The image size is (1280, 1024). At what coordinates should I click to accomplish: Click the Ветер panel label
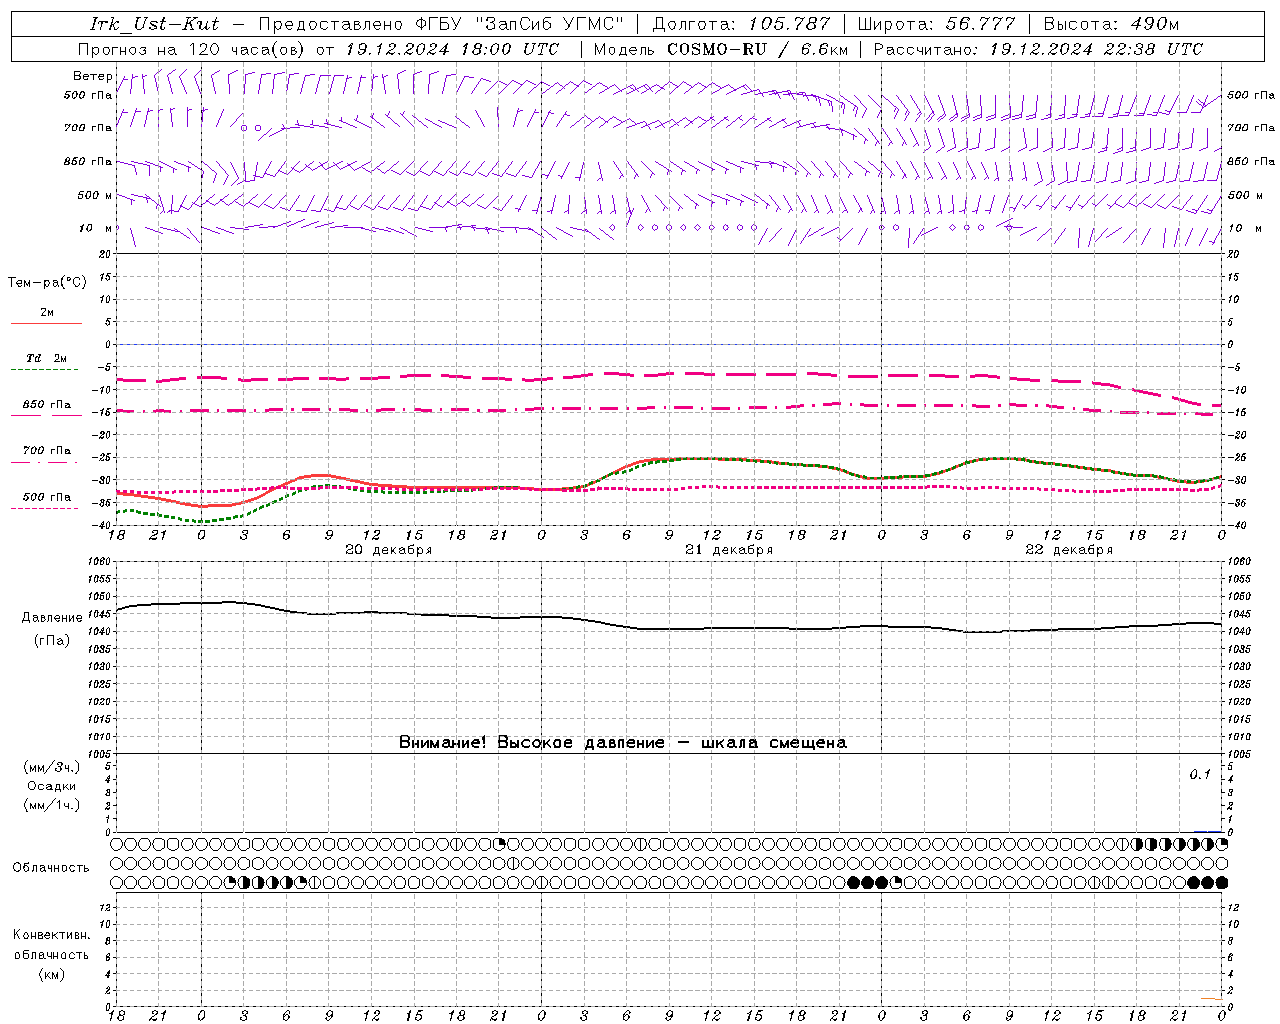92,76
